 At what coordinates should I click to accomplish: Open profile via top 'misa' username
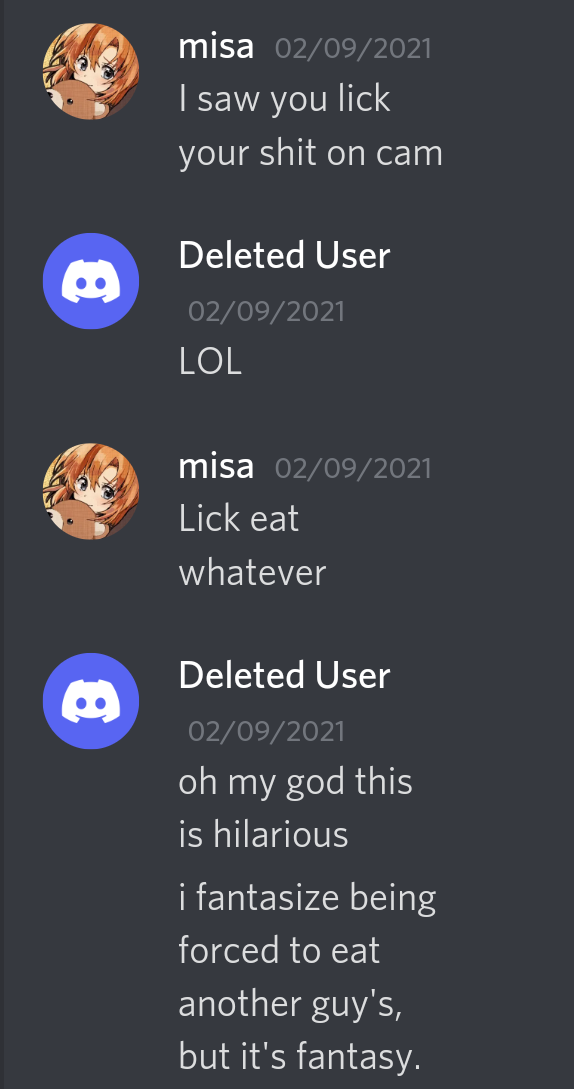tap(216, 47)
